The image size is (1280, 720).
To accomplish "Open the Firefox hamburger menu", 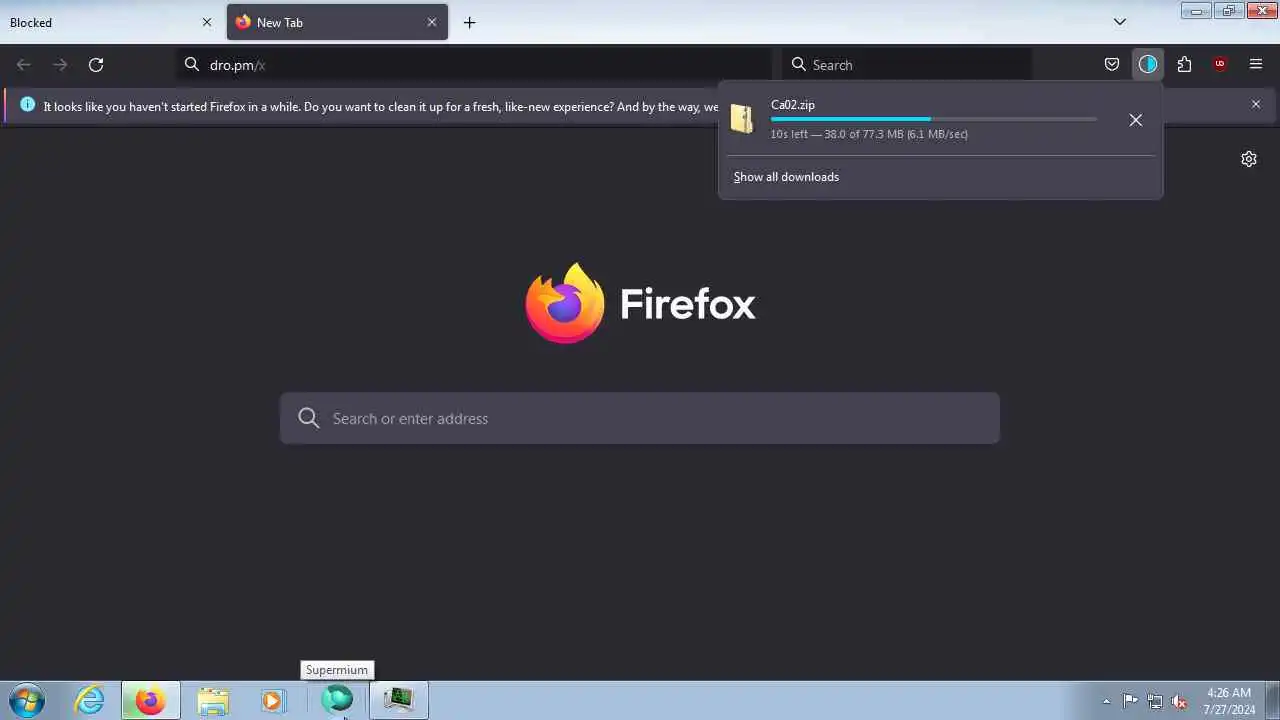I will [1256, 65].
